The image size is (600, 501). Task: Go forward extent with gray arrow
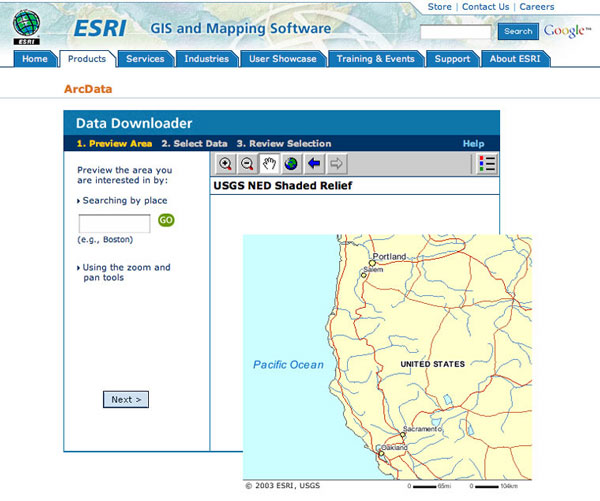pyautogui.click(x=336, y=164)
